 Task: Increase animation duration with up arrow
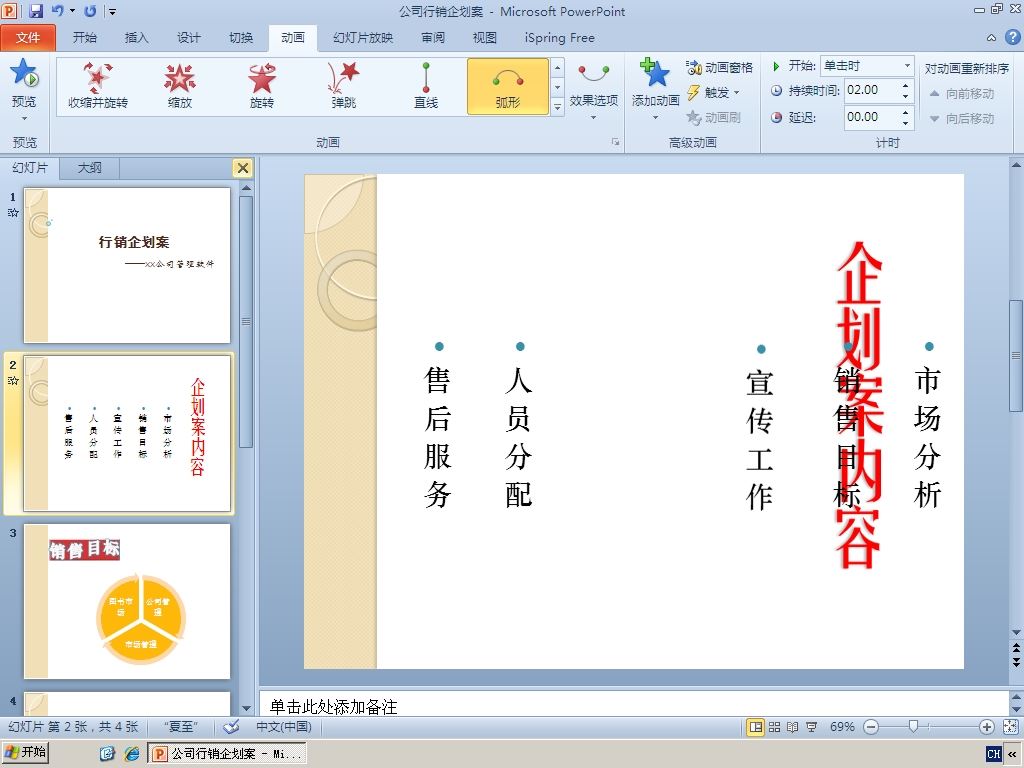point(906,85)
